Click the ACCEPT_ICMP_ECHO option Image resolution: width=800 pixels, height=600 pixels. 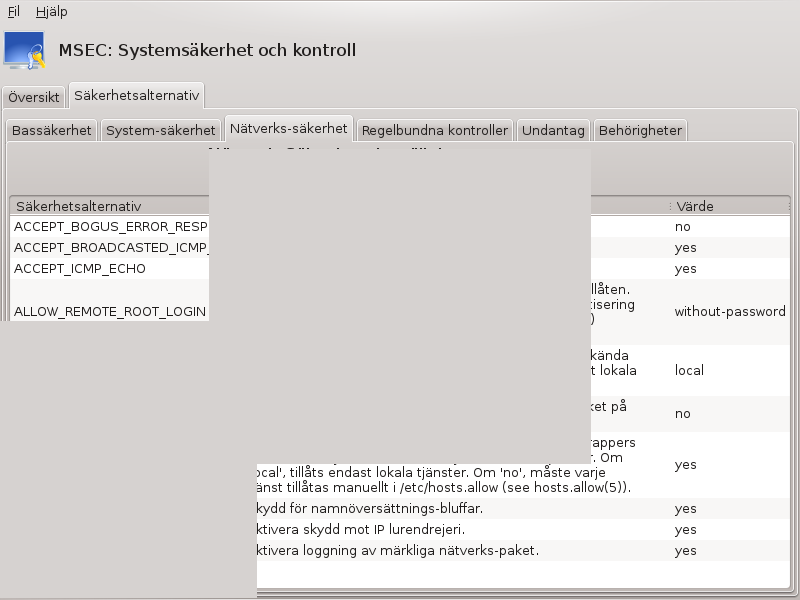coord(80,269)
